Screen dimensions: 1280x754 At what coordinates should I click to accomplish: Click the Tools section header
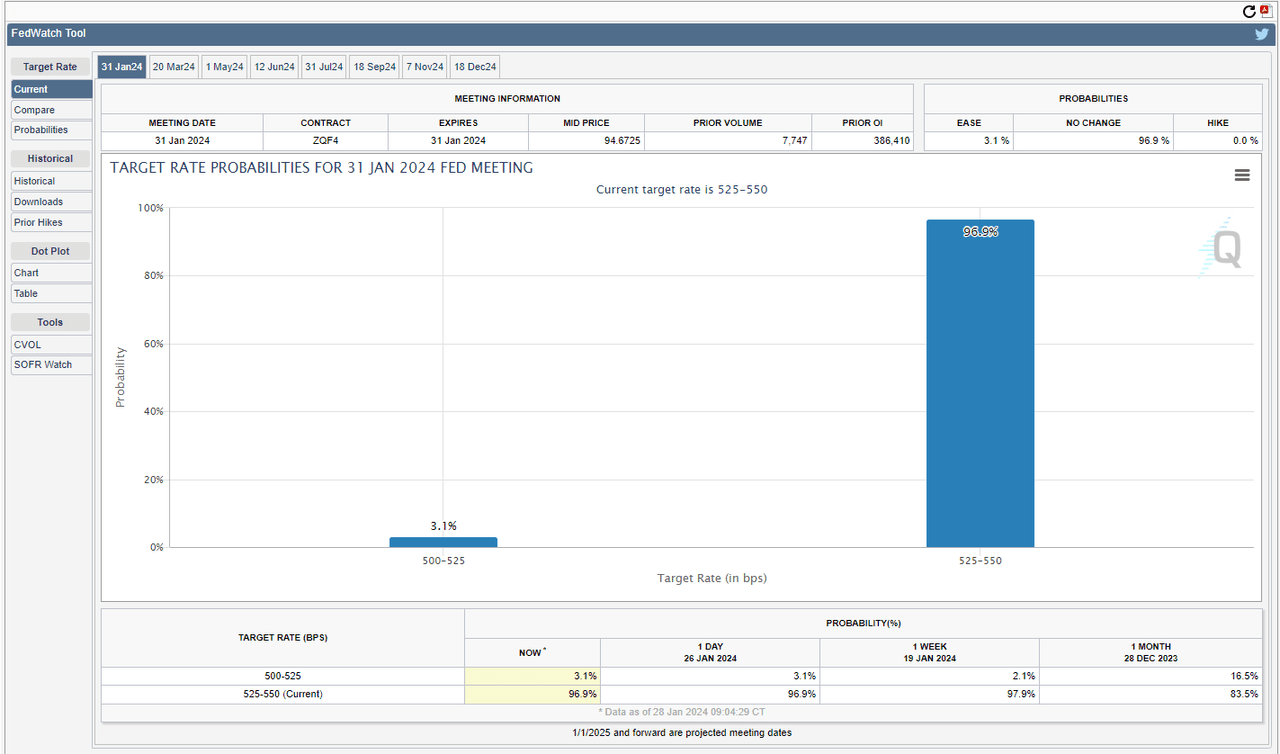coord(50,322)
